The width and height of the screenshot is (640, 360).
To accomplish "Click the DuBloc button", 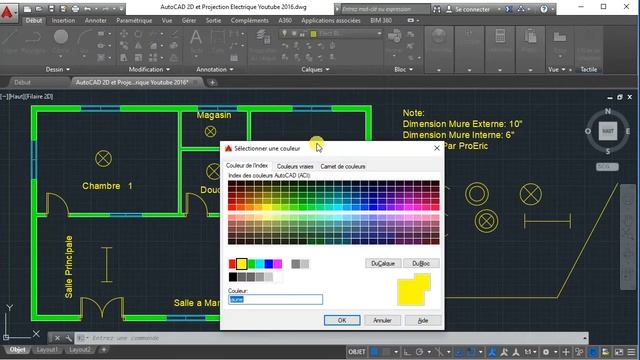I will (421, 264).
